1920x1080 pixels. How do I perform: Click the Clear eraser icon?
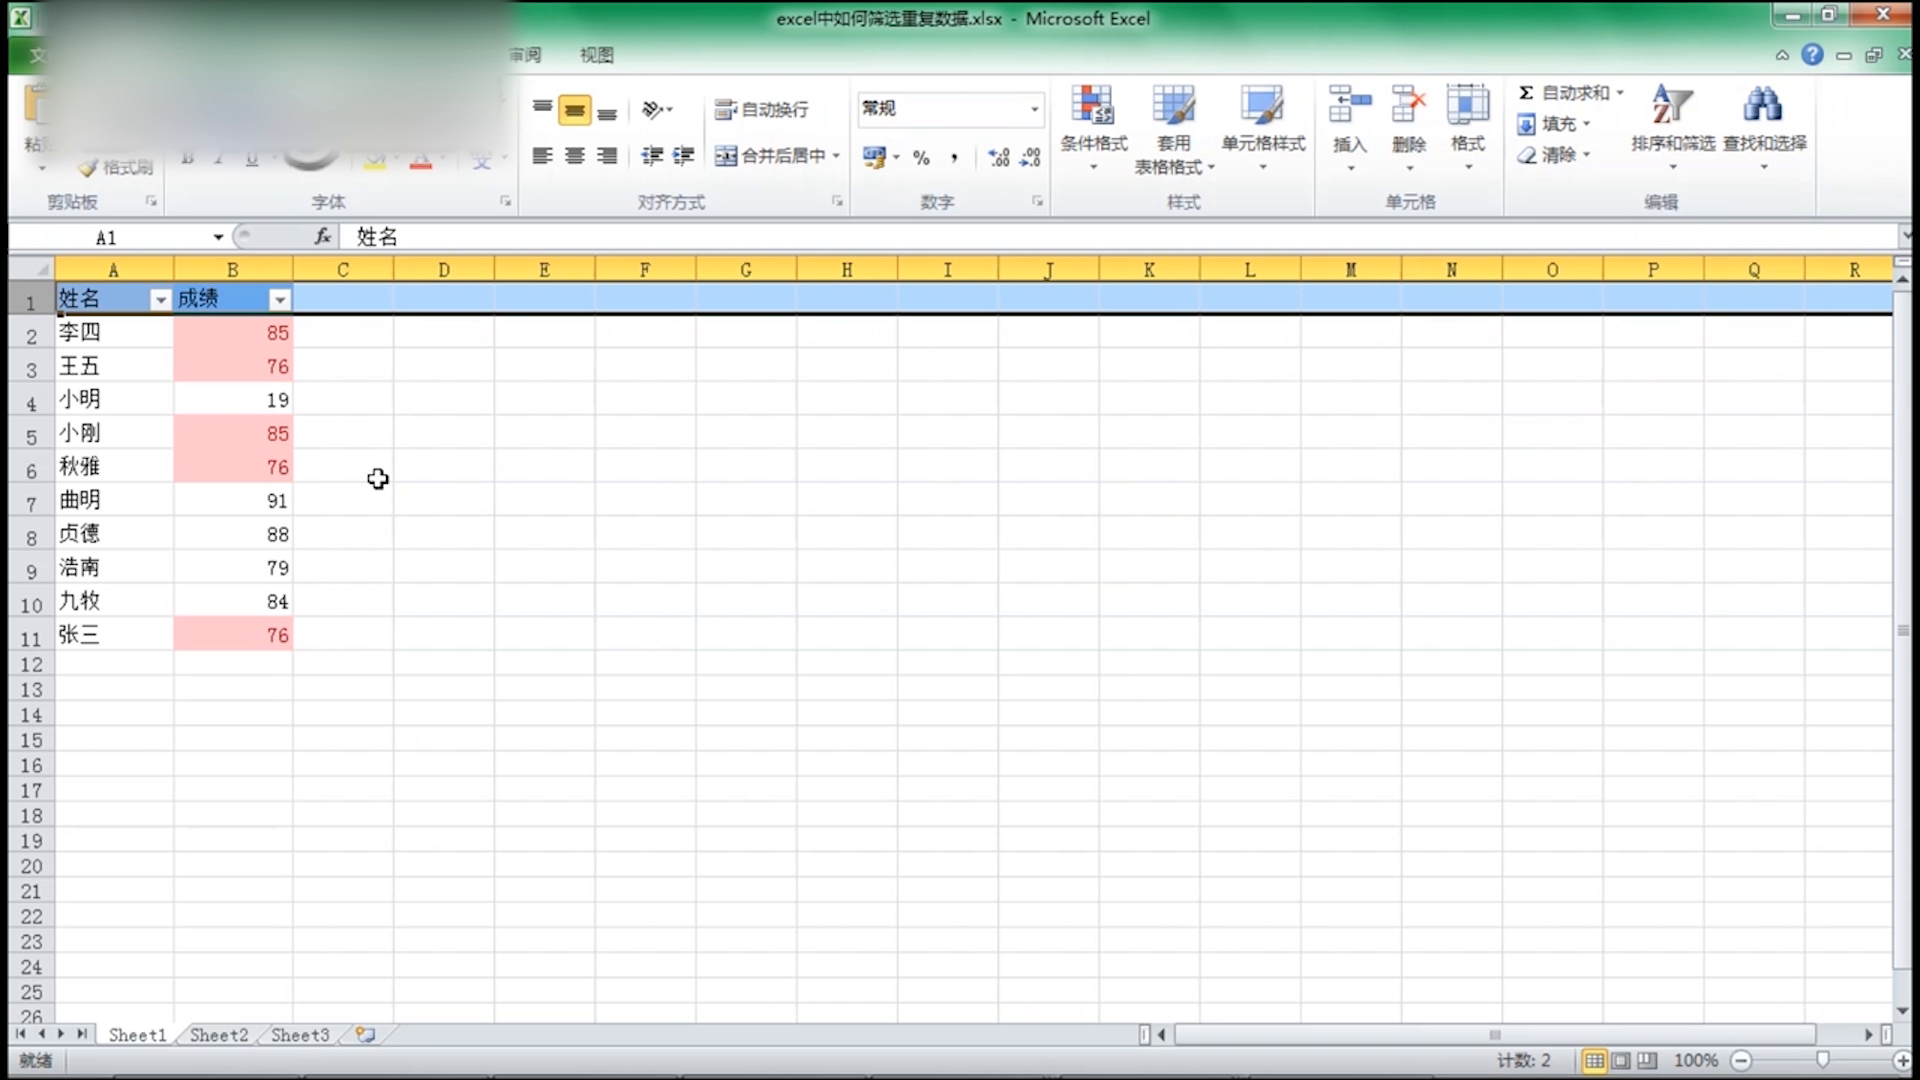tap(1526, 155)
